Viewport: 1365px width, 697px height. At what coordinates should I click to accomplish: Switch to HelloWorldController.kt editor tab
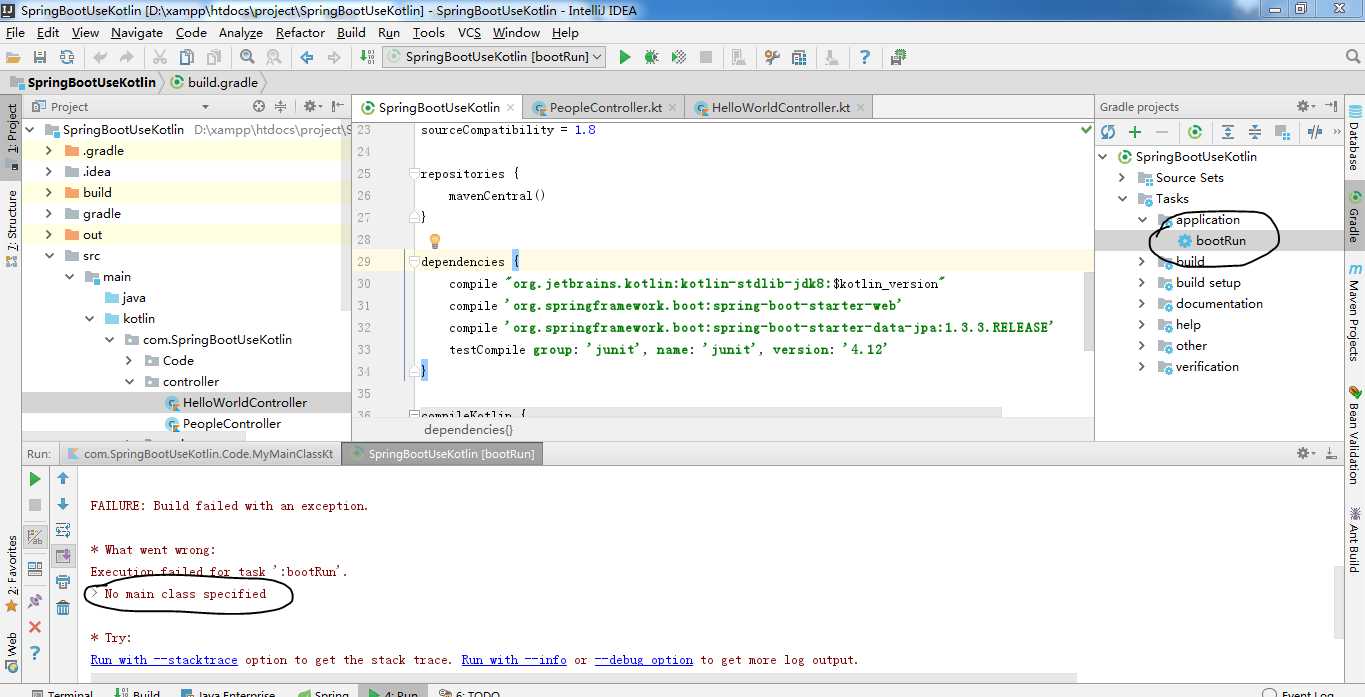coord(779,107)
